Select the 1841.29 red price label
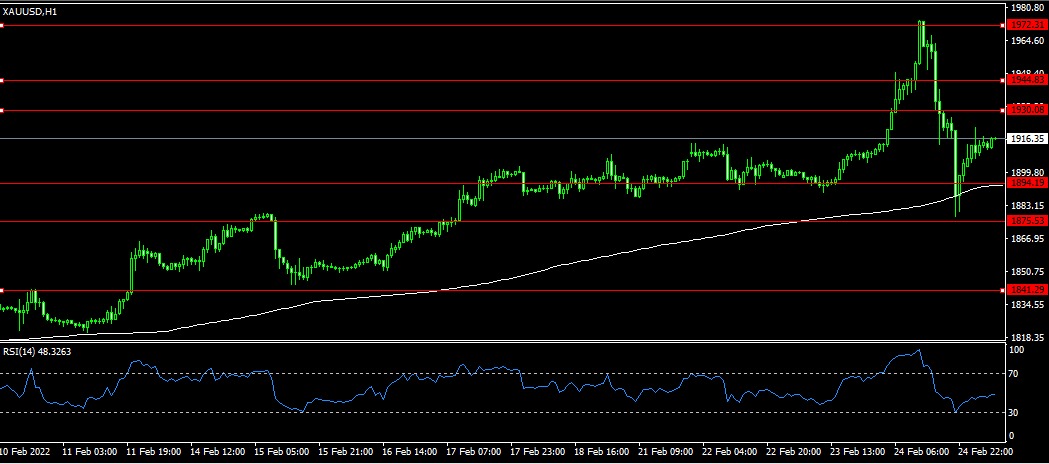 1028,289
